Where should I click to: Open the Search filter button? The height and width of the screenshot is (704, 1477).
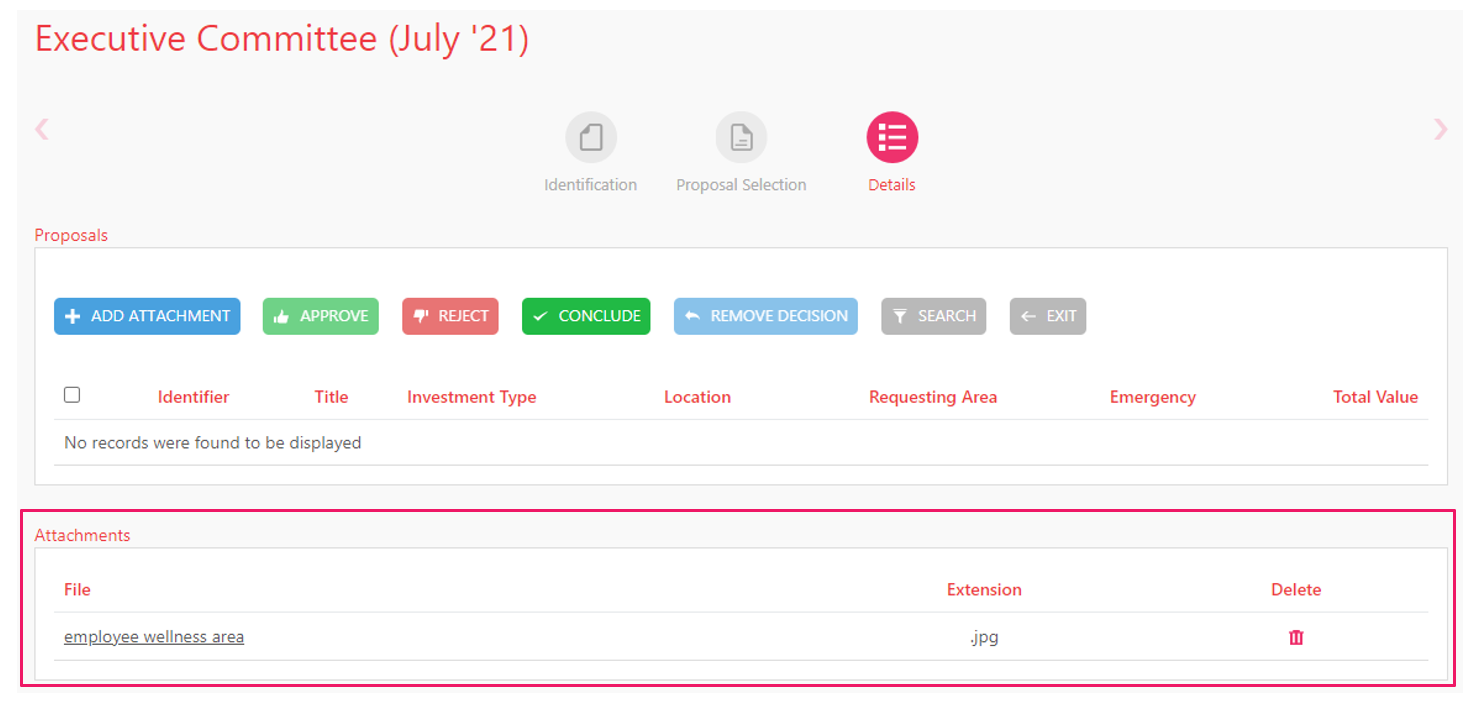pos(934,316)
